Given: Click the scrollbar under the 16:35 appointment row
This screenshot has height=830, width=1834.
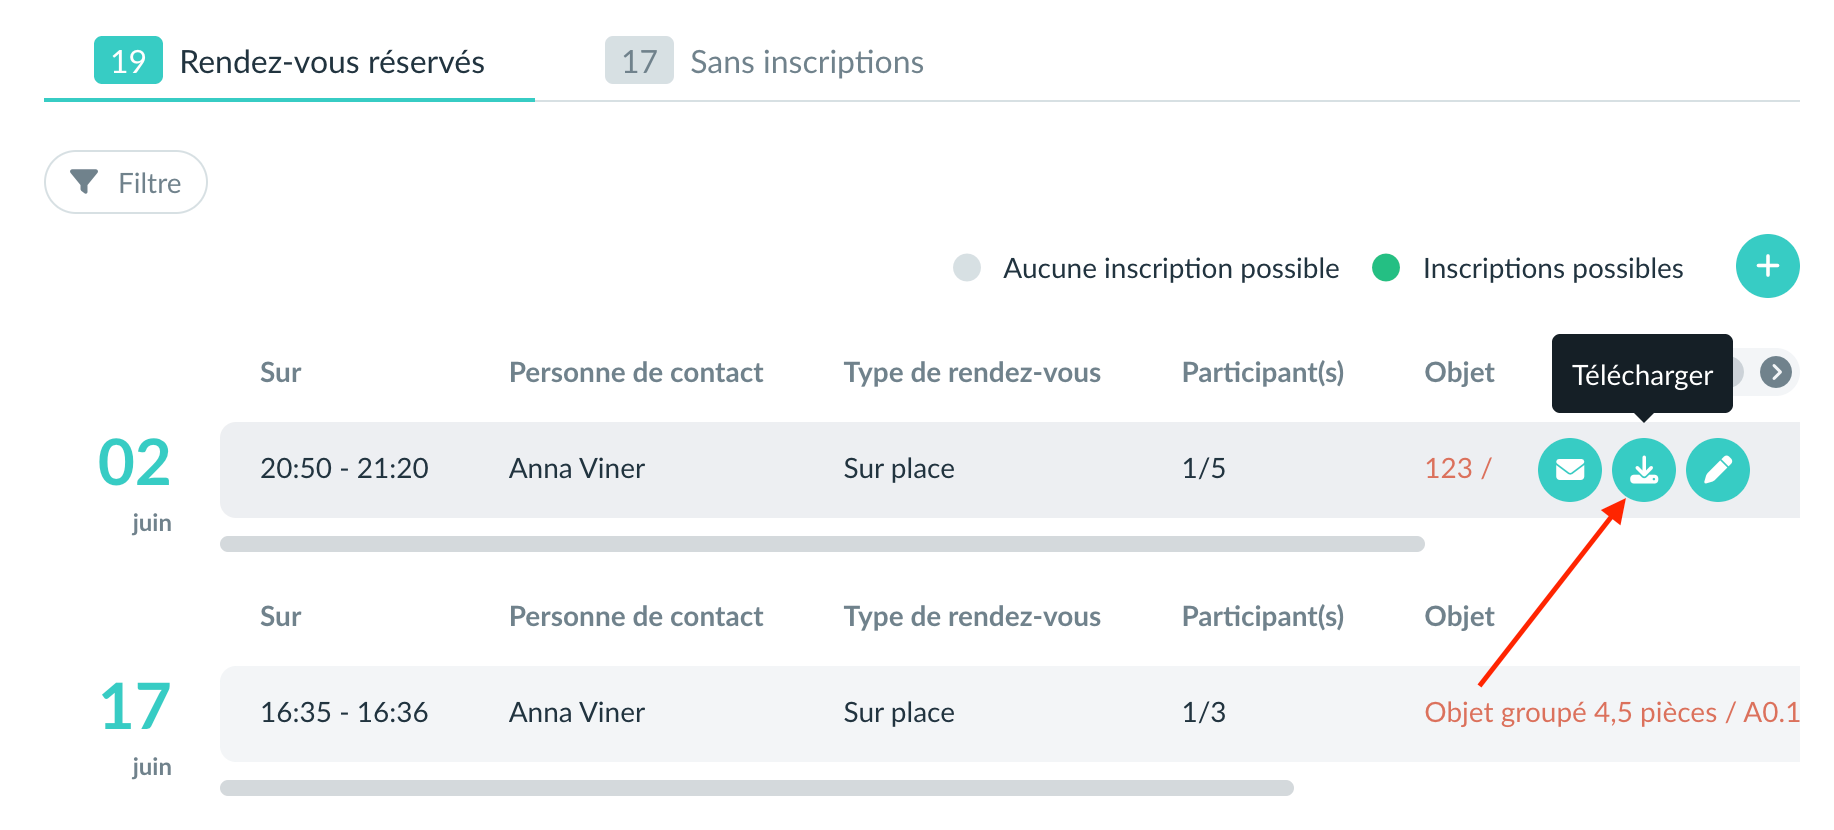Looking at the screenshot, I should click(756, 788).
